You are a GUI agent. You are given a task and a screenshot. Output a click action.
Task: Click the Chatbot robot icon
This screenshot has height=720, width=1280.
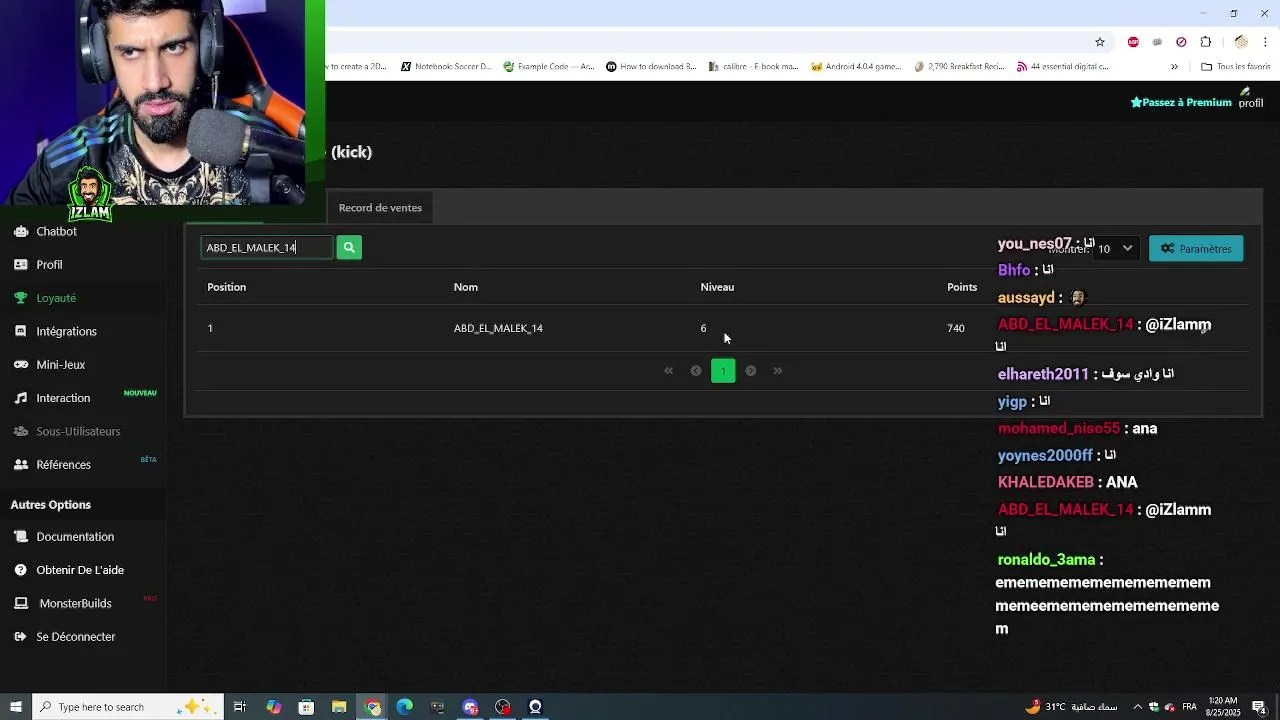(21, 231)
